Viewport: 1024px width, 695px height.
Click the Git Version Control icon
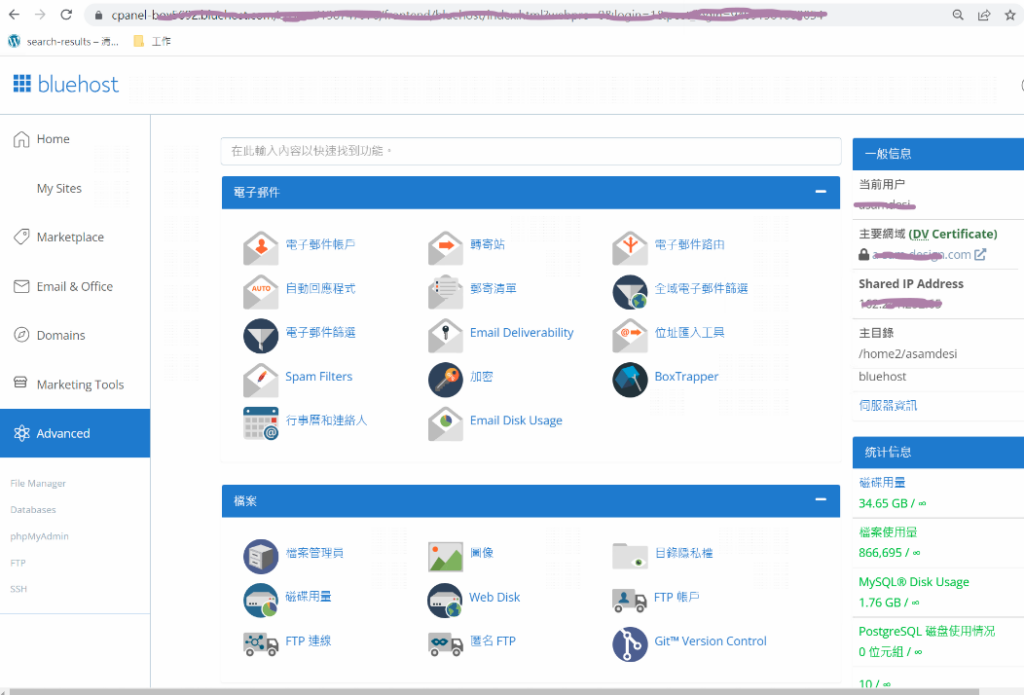[x=630, y=643]
